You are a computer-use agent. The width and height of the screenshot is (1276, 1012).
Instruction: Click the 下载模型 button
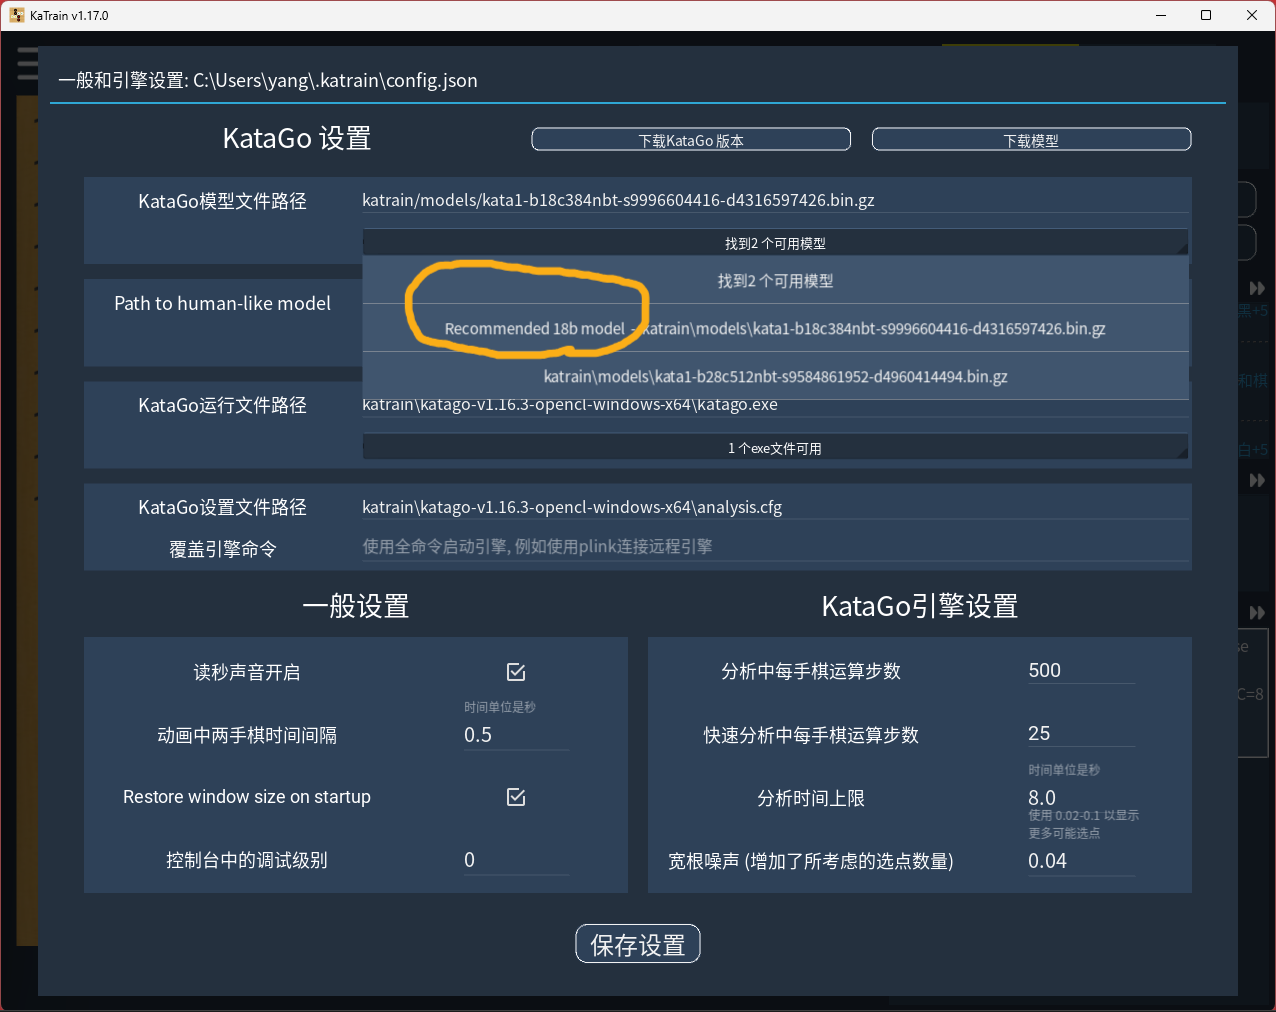coord(1031,139)
